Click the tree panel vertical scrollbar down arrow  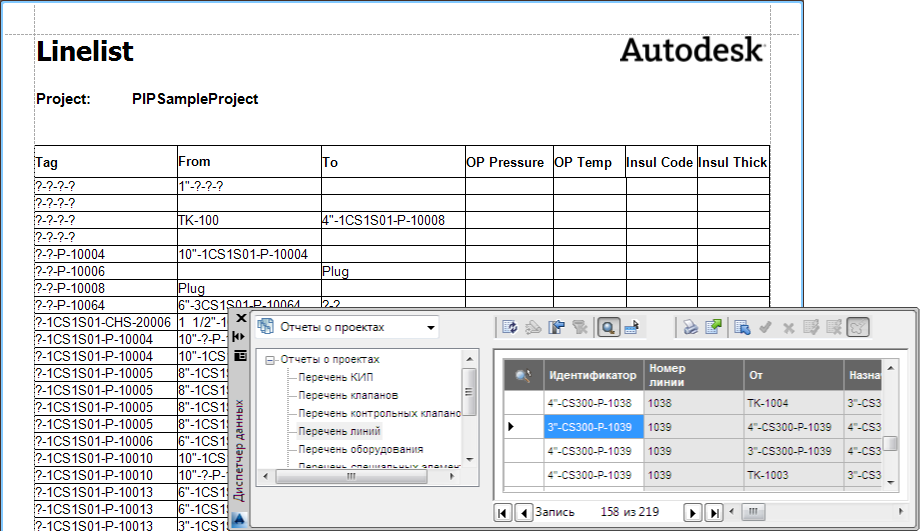click(x=469, y=460)
